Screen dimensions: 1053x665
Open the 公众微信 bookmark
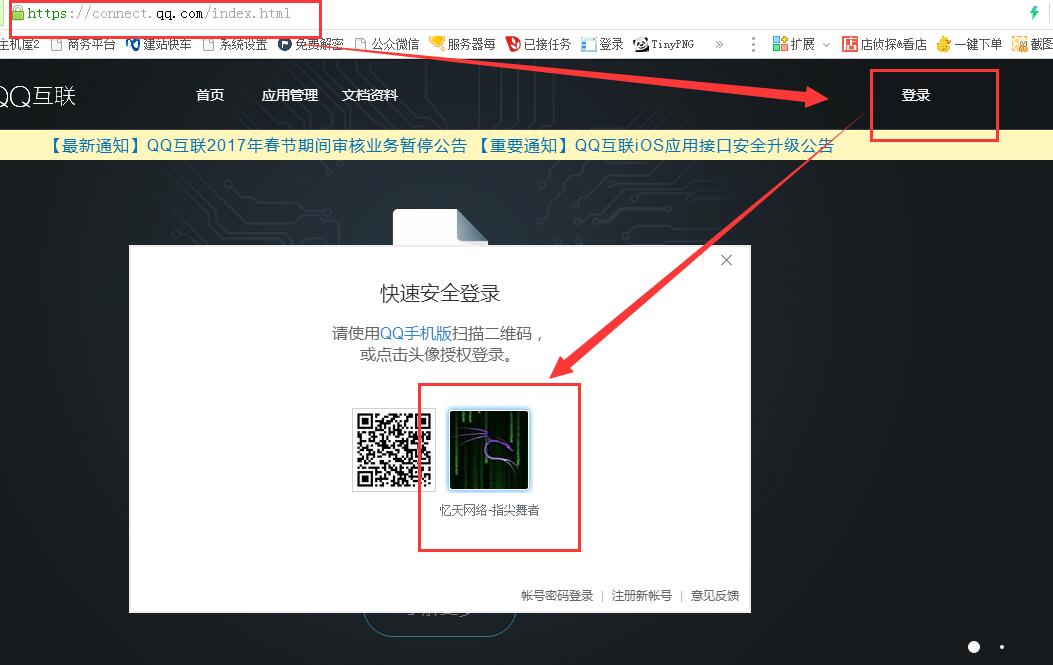[x=387, y=44]
